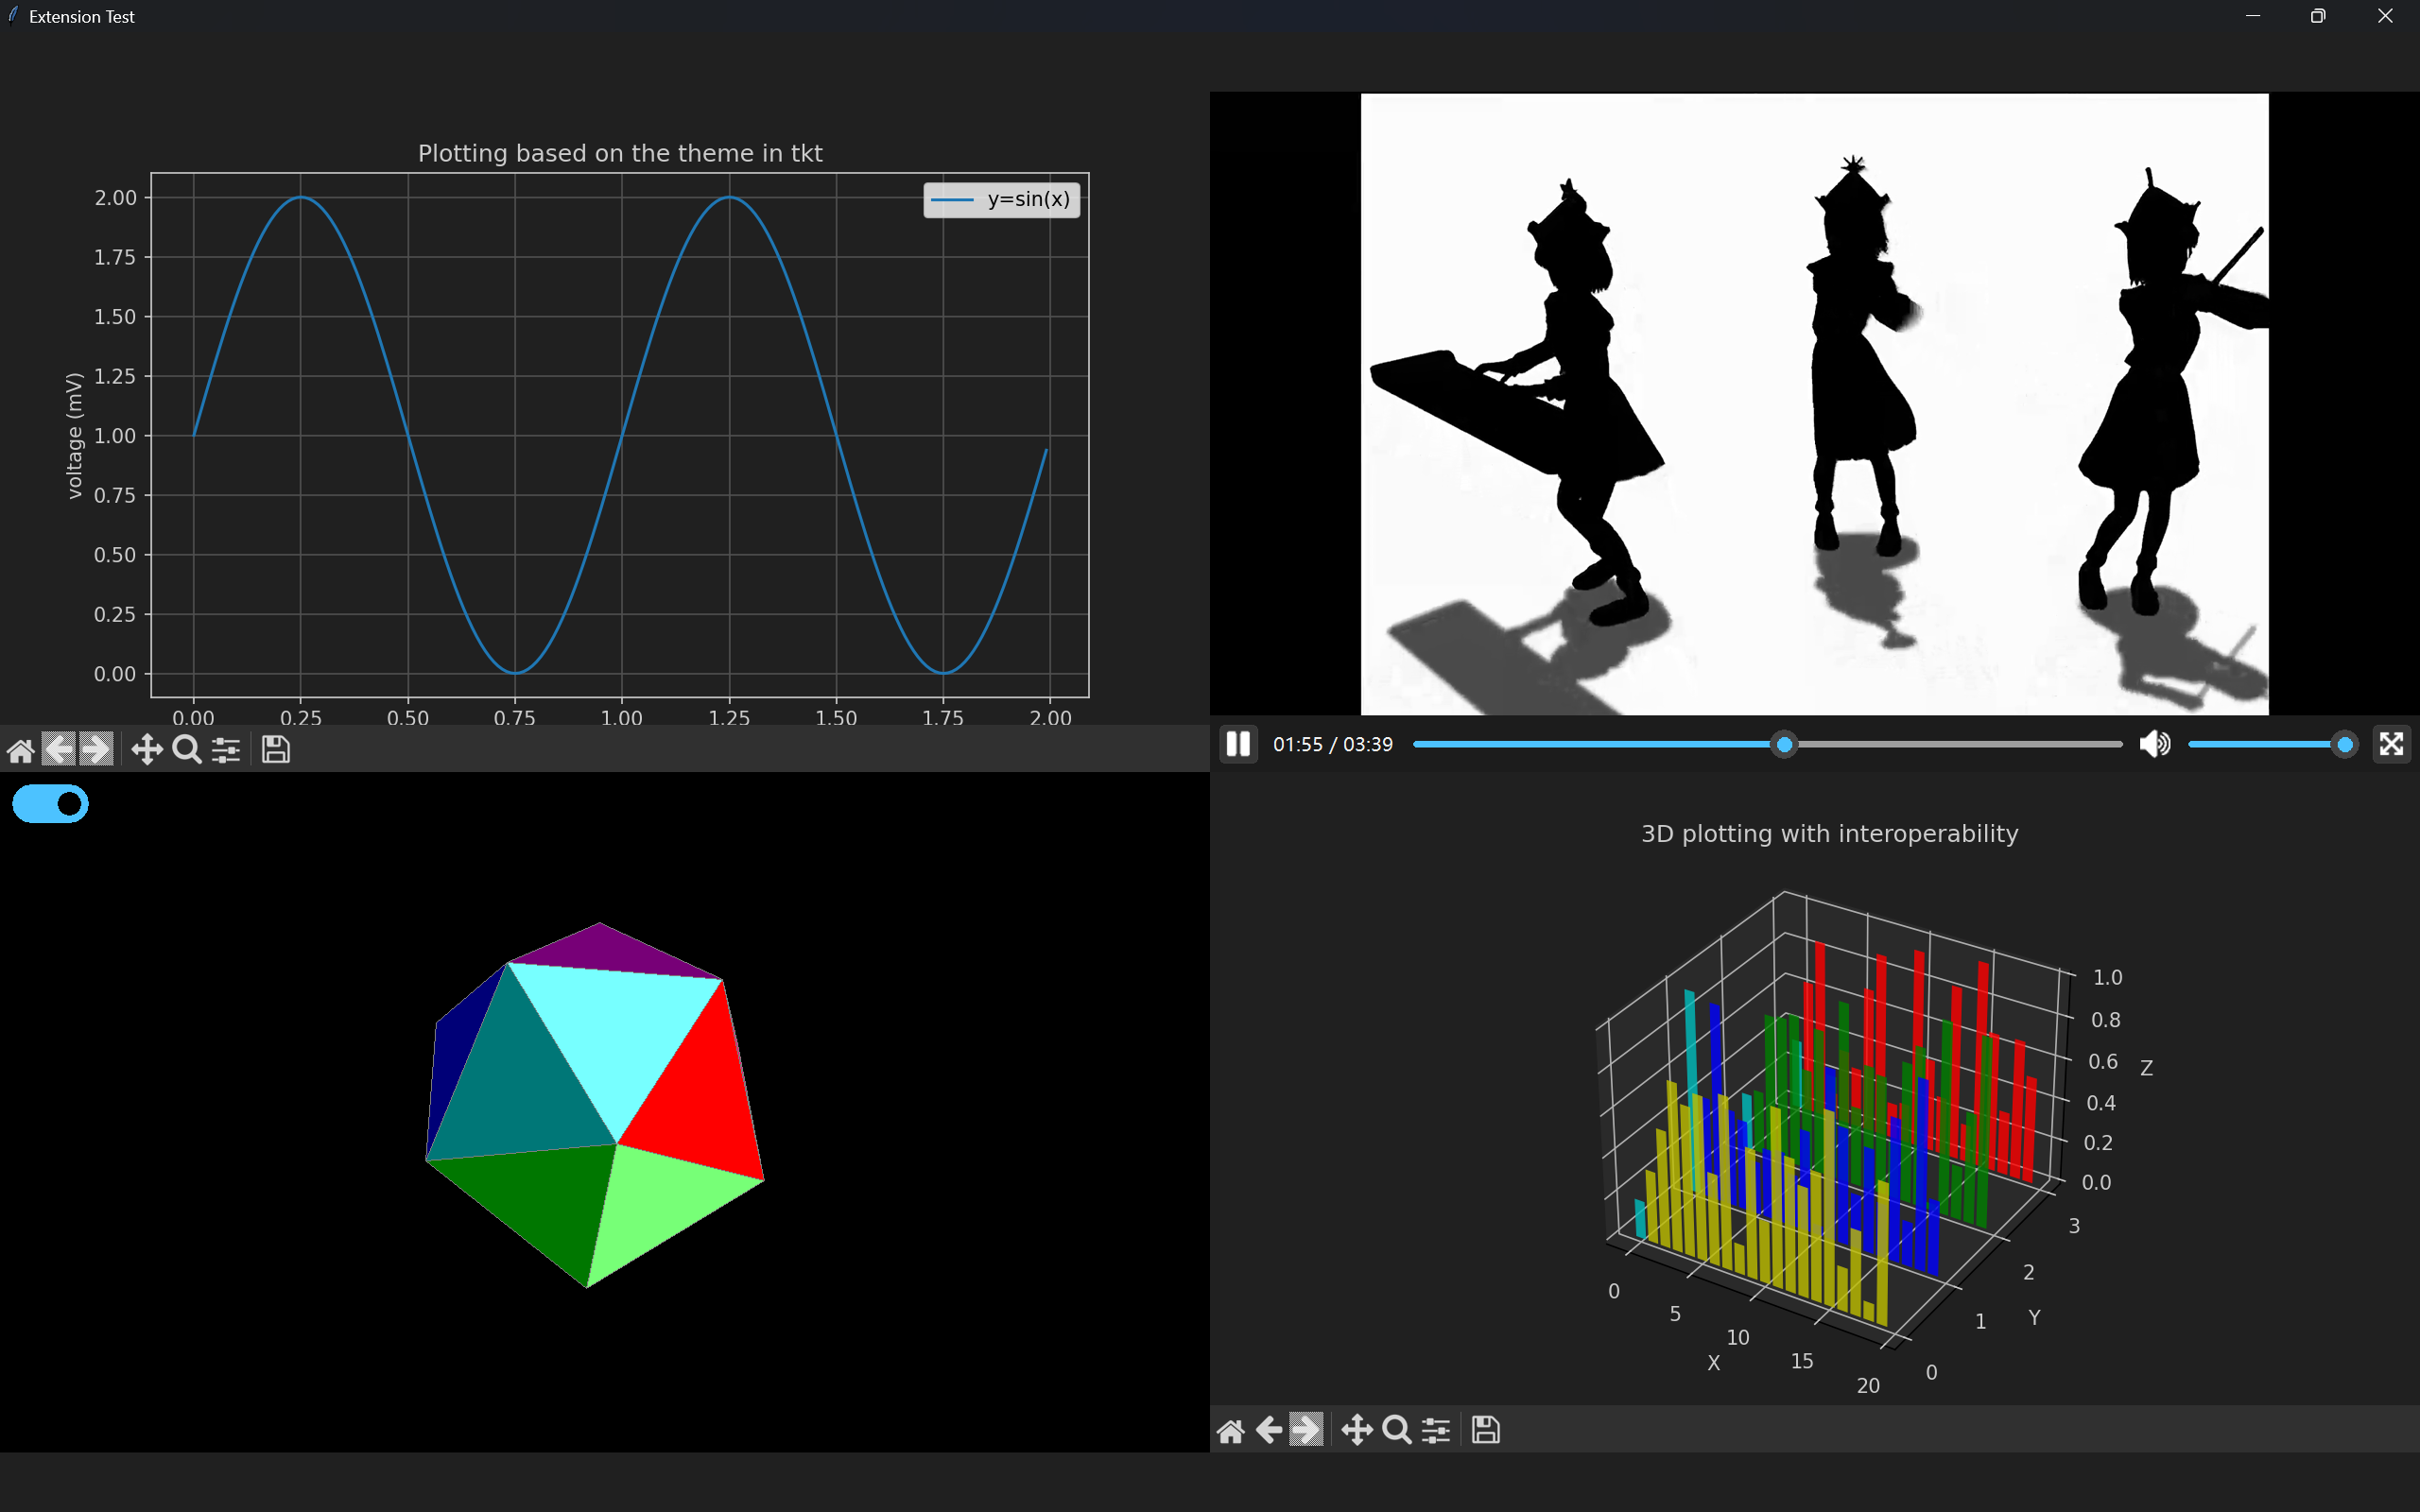Click Back arrow in 3D plot toolbar
This screenshot has width=2420, height=1512.
point(1269,1430)
